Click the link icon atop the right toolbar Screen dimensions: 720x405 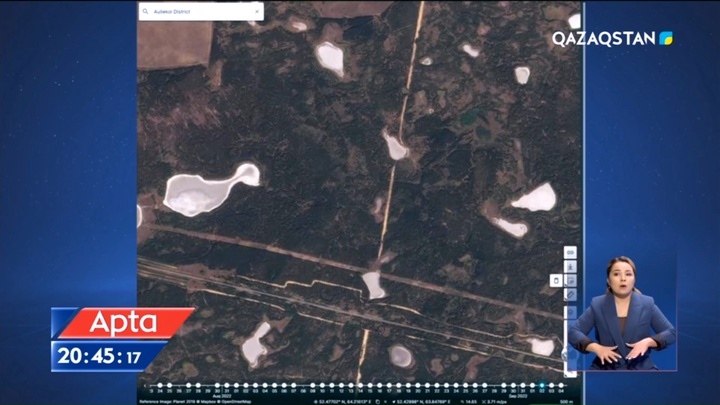[x=570, y=253]
